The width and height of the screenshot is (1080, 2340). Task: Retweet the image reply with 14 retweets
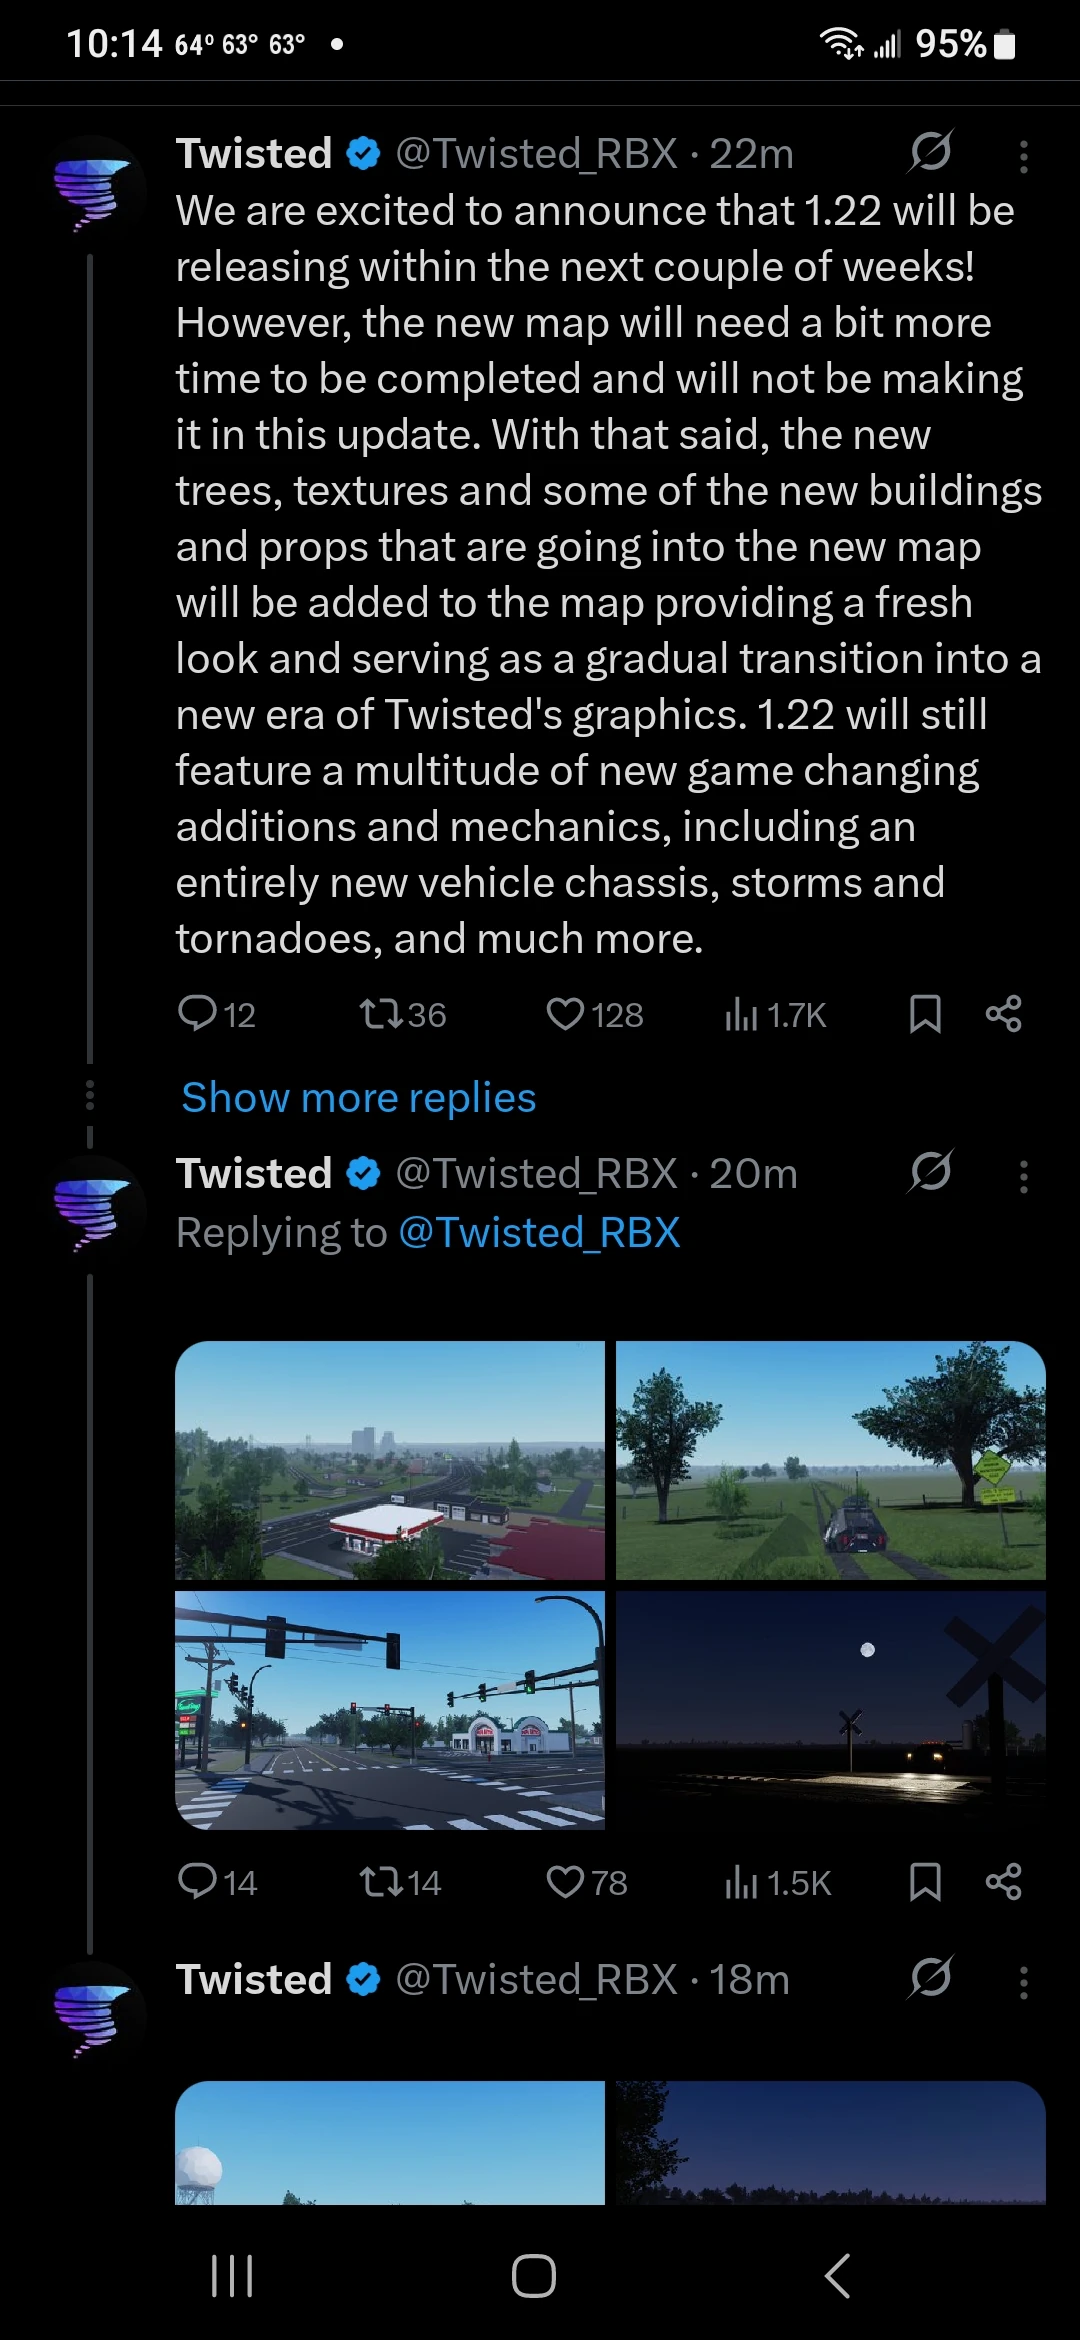point(381,1882)
